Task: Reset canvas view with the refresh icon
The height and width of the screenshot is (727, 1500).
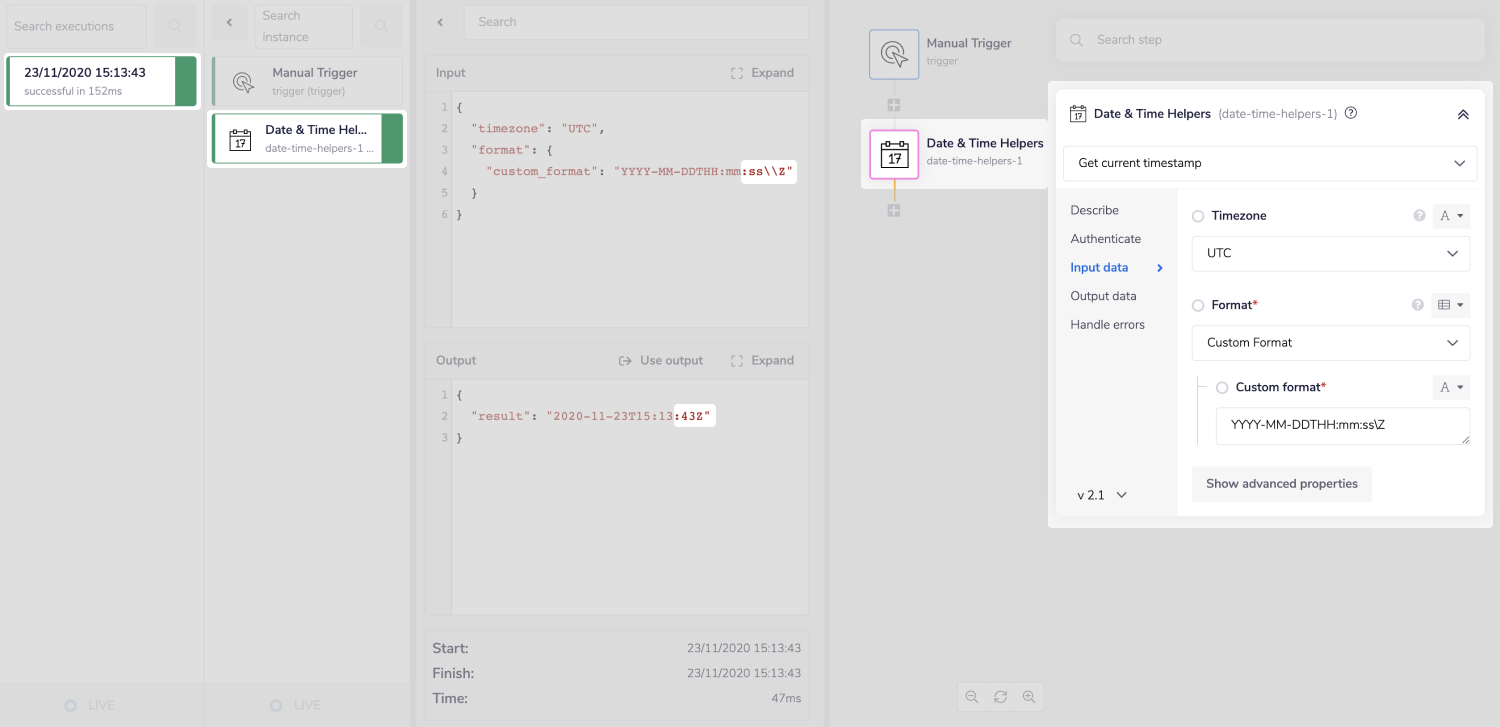Action: [x=1000, y=697]
